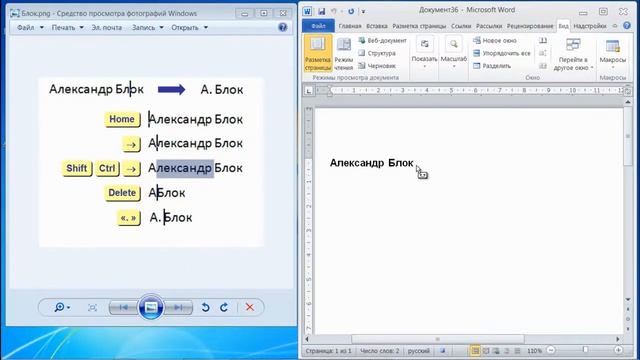Click the Redo/Repeat icon in Word's title bar

coord(351,11)
